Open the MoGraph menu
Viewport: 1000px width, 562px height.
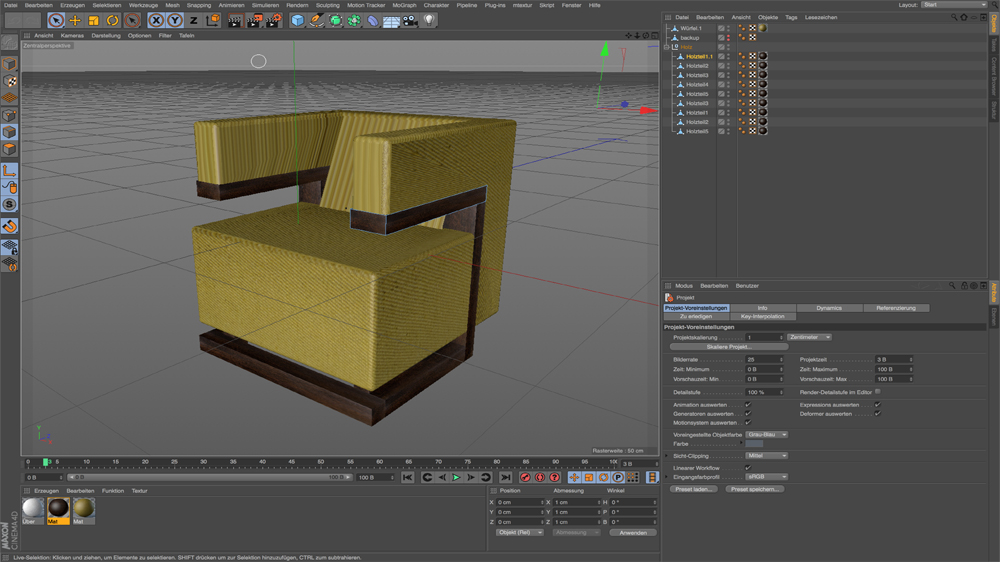pos(404,5)
